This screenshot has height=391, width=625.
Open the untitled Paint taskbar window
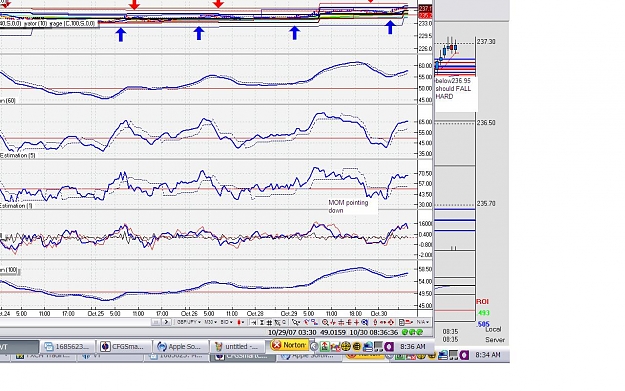pos(236,346)
